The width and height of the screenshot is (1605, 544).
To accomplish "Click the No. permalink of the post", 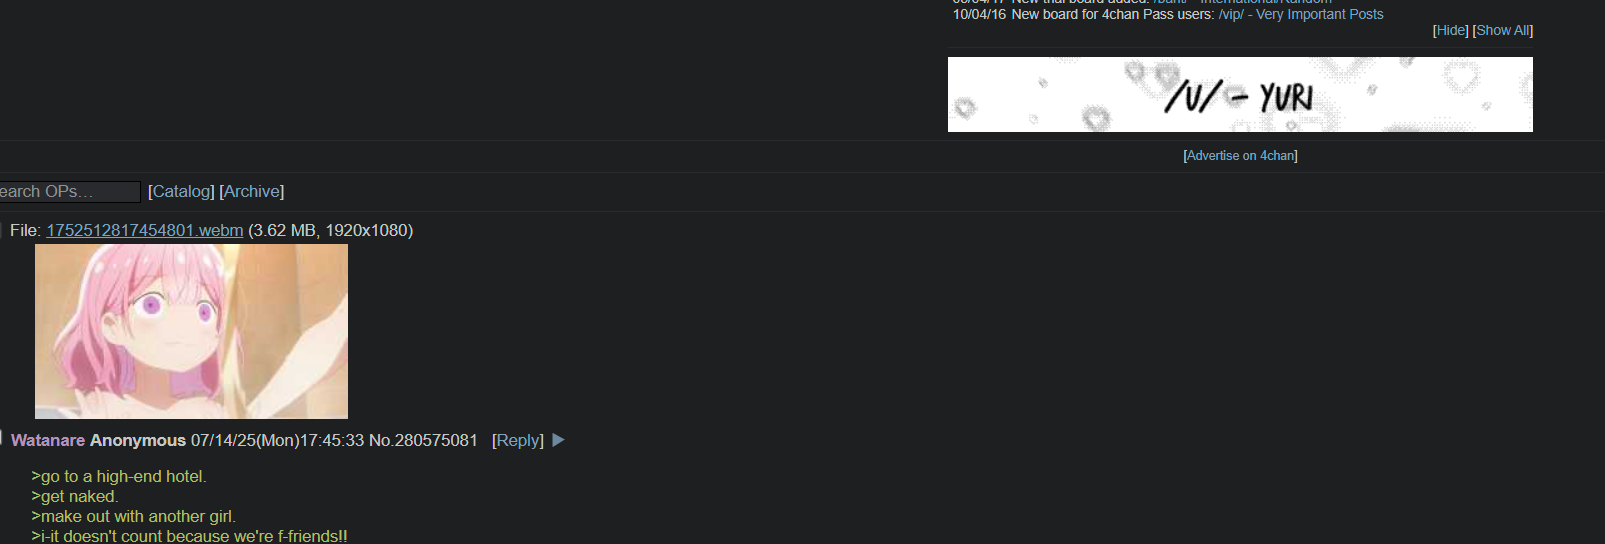I will [381, 440].
